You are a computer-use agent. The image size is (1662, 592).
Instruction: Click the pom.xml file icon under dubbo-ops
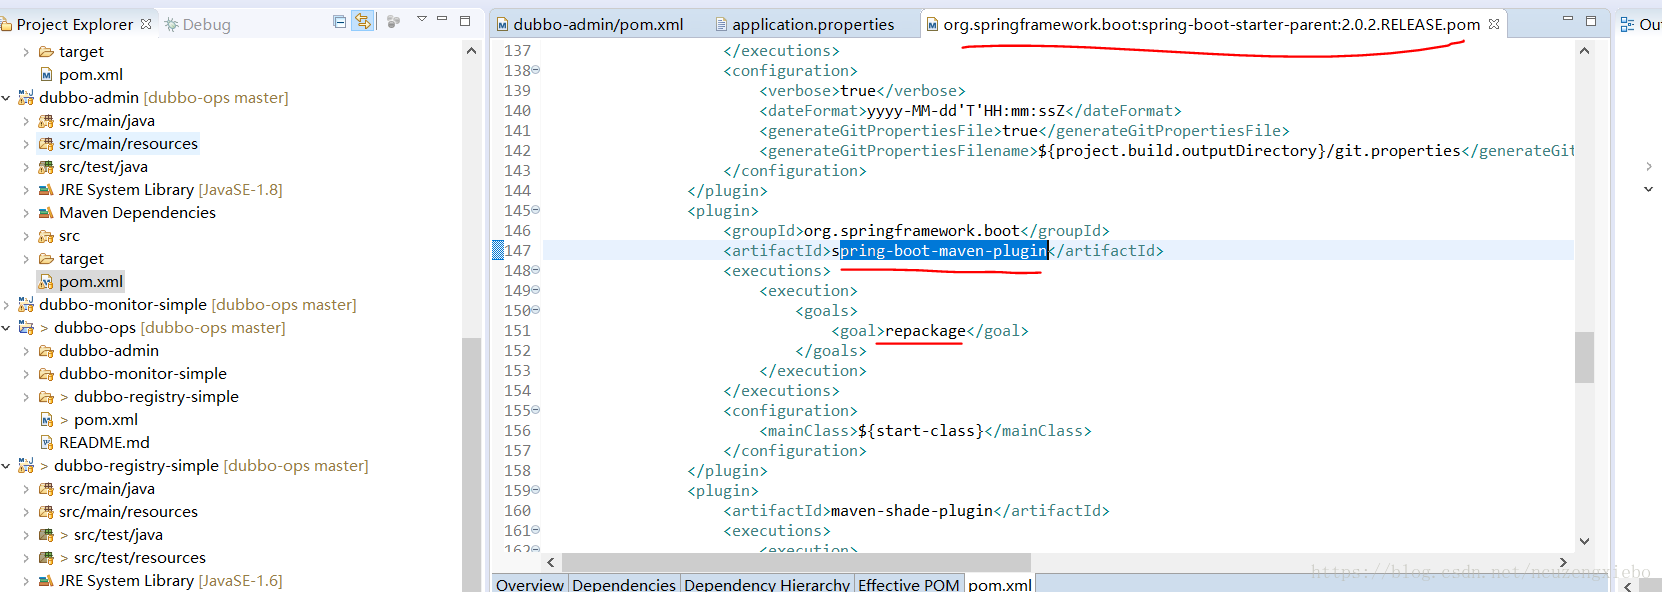(46, 420)
